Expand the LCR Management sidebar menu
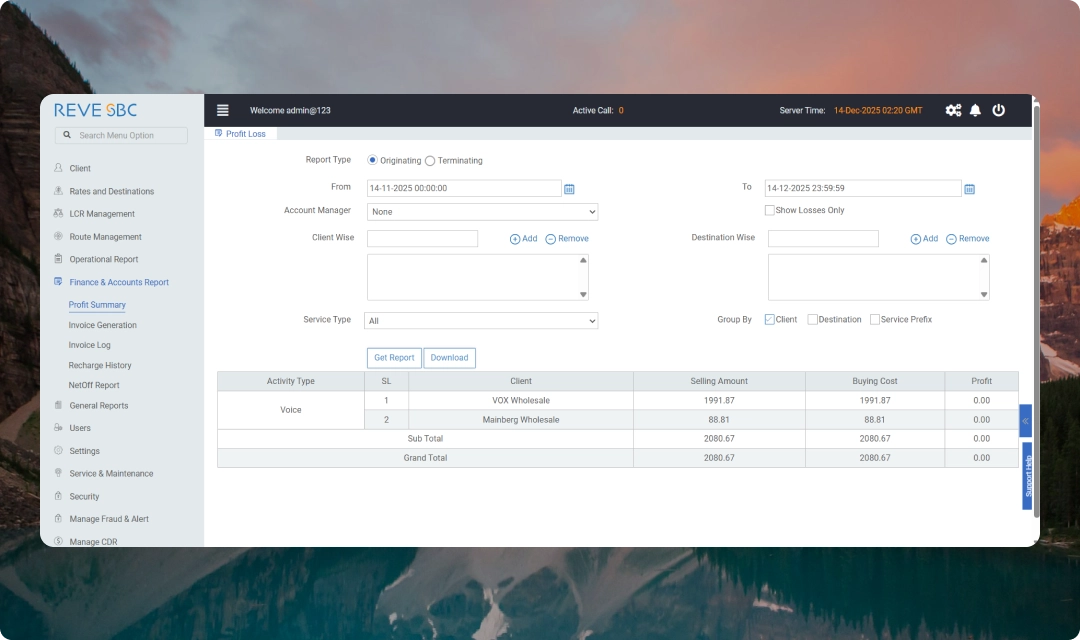This screenshot has width=1080, height=640. pos(102,214)
